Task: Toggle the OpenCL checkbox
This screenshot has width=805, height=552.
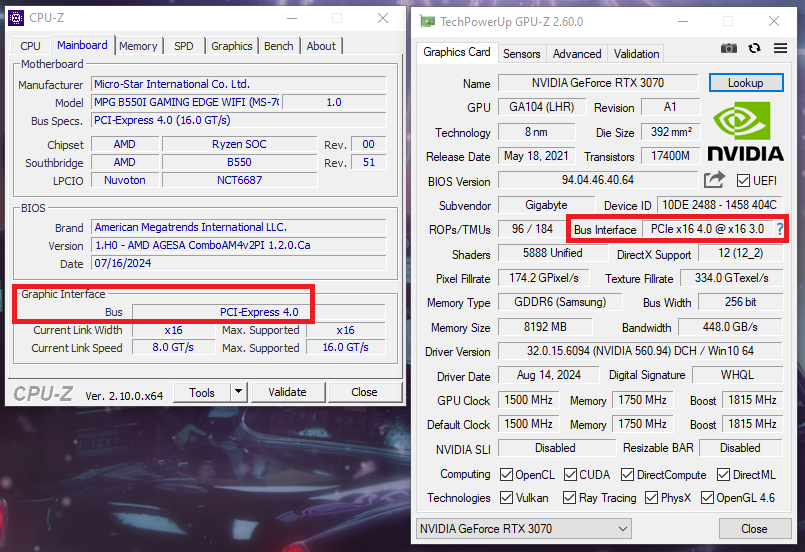Action: coord(506,474)
